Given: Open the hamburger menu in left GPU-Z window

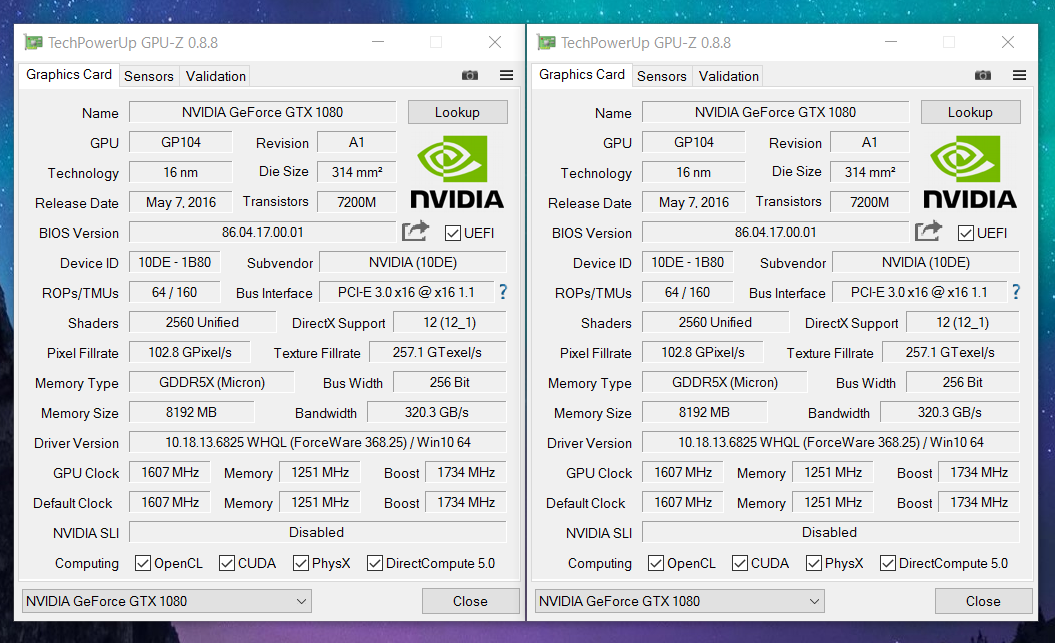Looking at the screenshot, I should pos(507,75).
